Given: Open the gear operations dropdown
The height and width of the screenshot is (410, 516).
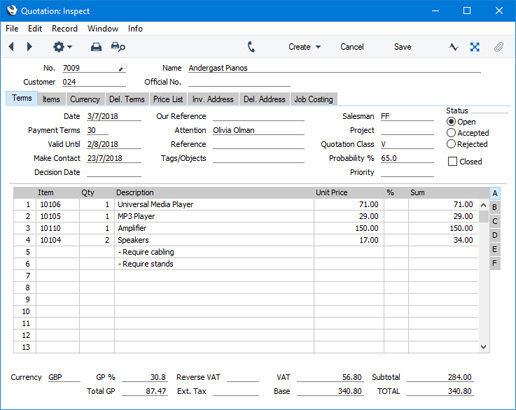Looking at the screenshot, I should 62,47.
